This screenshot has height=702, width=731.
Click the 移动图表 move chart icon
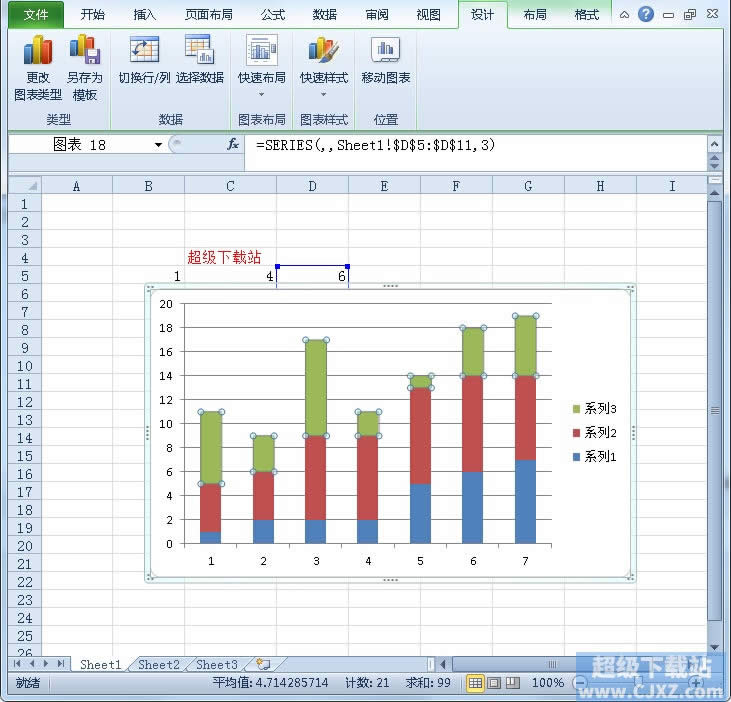(386, 51)
